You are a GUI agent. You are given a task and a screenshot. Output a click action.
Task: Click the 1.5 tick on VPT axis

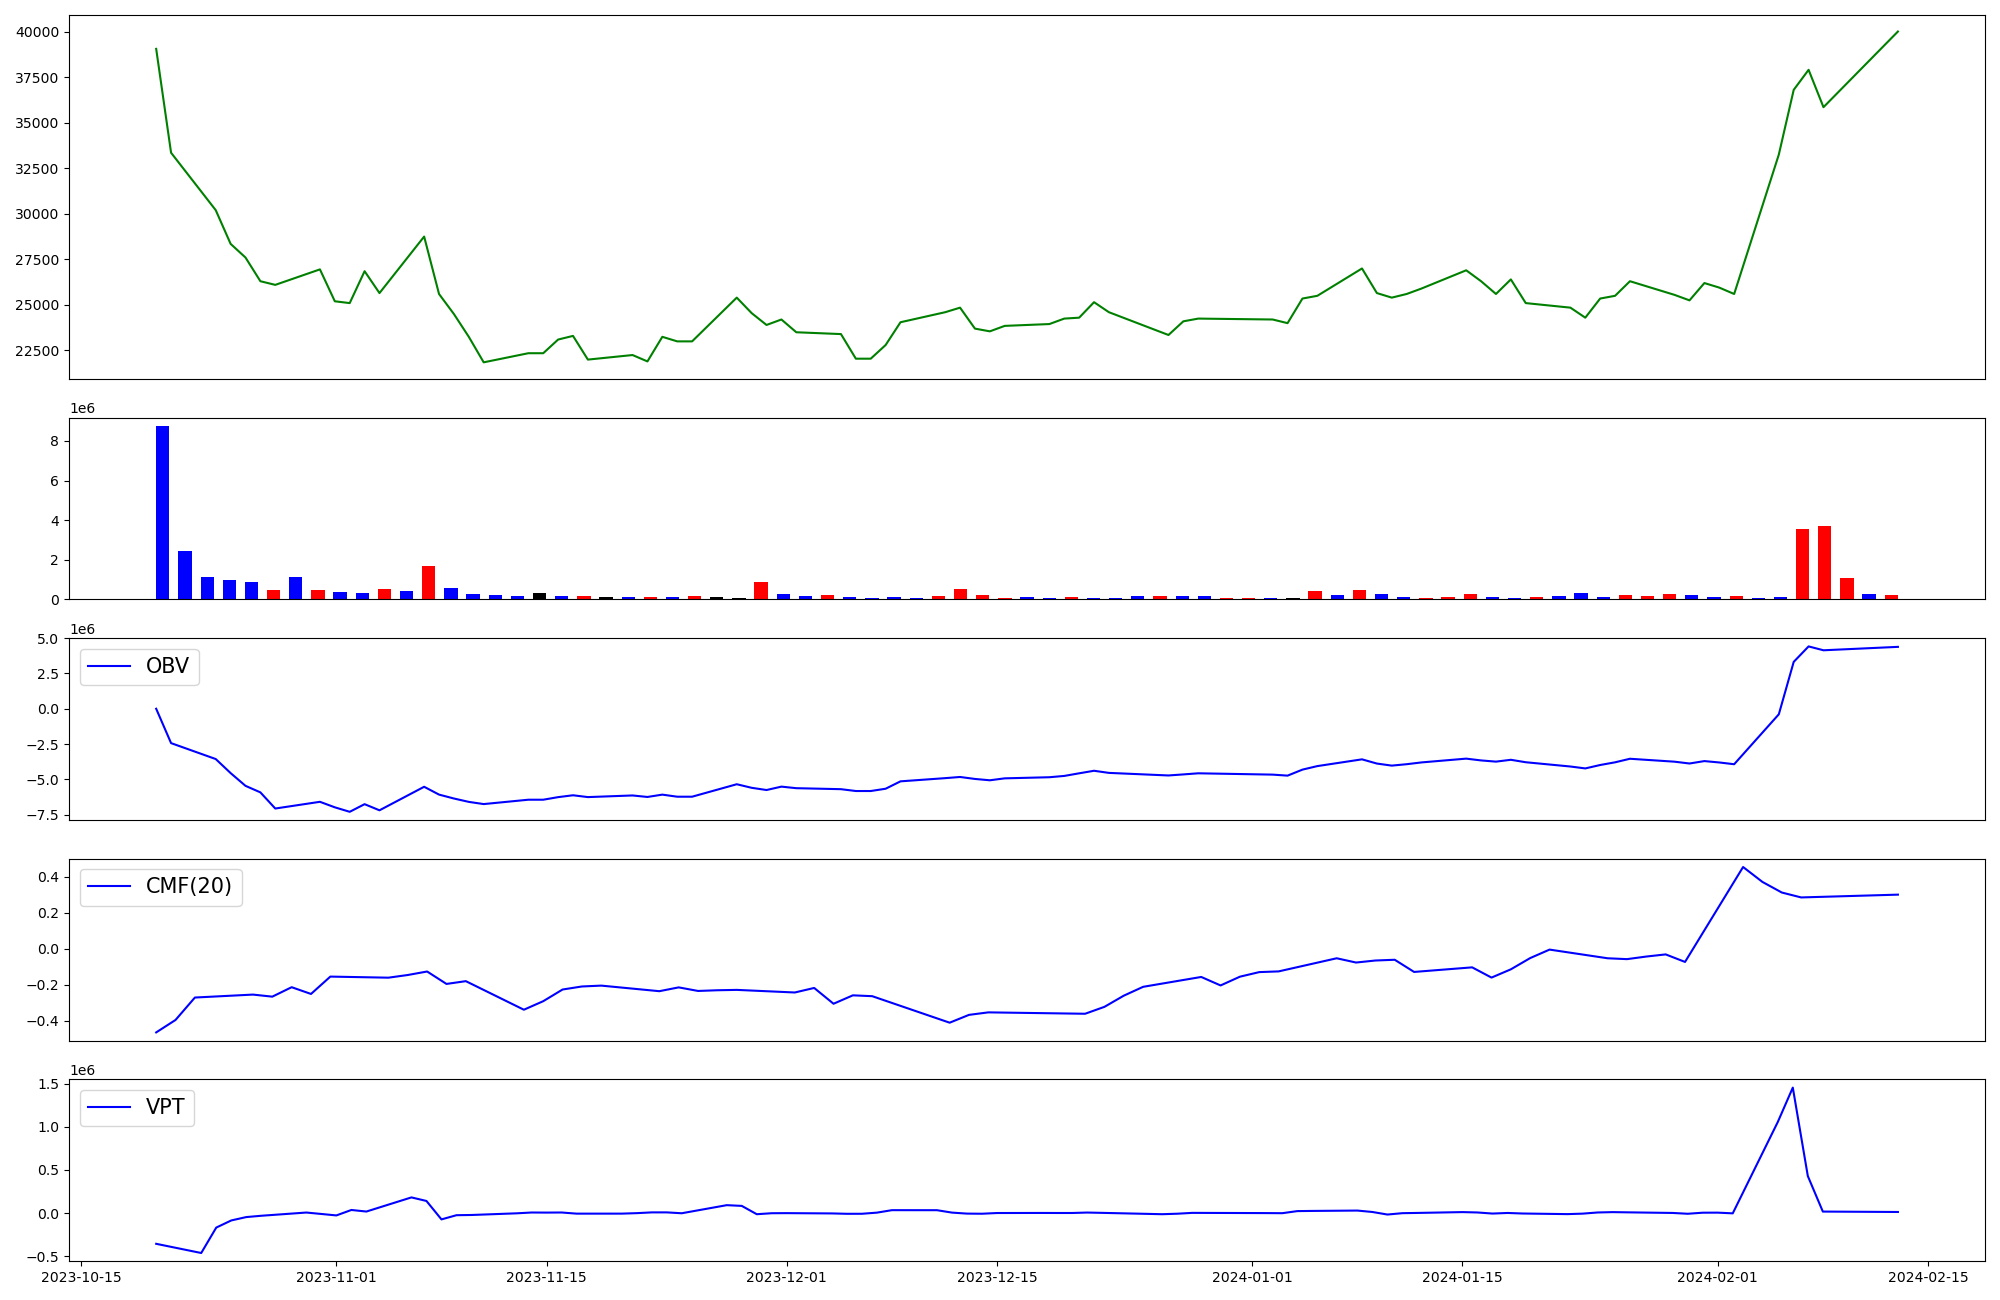pyautogui.click(x=50, y=1084)
